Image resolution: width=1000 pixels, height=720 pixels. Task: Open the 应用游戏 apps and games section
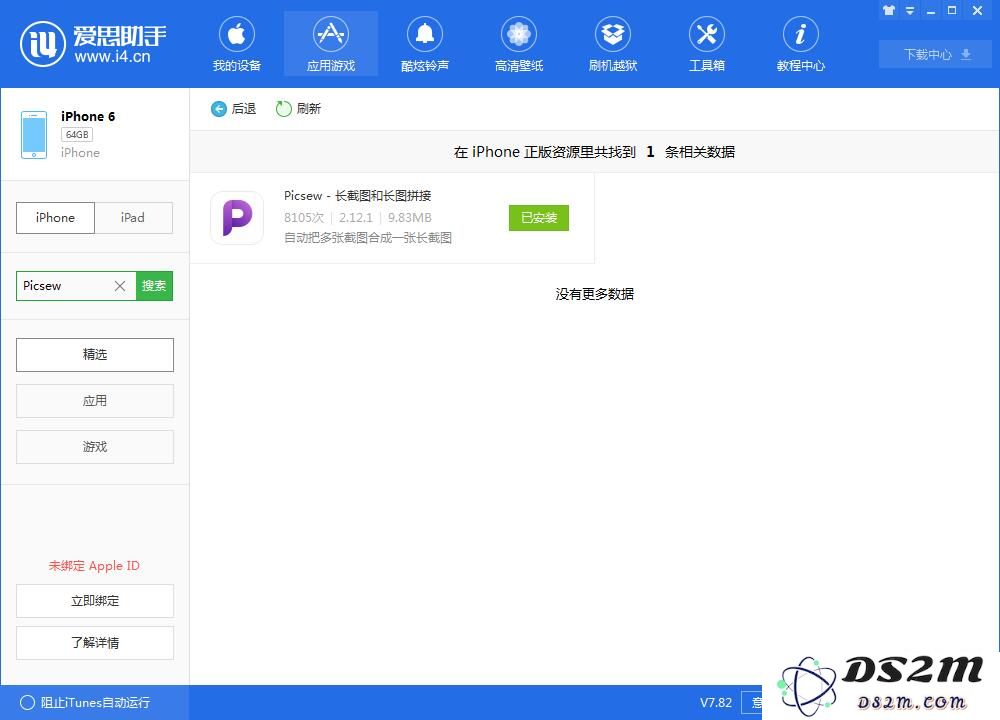330,44
